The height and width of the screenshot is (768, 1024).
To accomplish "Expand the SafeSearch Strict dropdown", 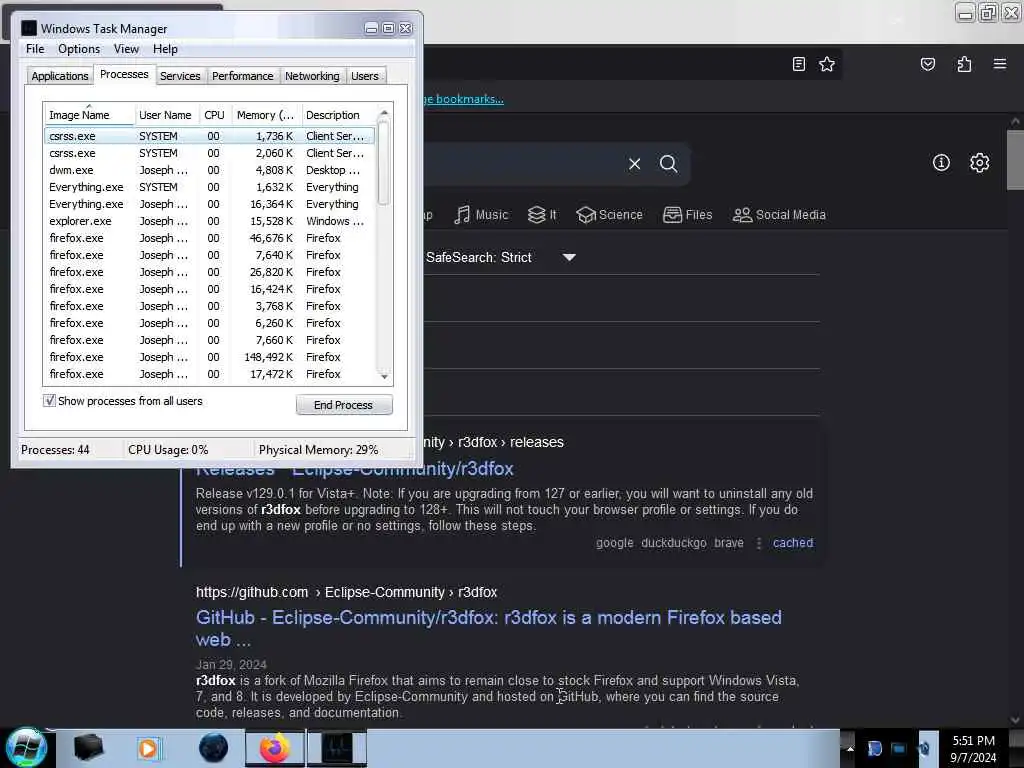I will 569,257.
